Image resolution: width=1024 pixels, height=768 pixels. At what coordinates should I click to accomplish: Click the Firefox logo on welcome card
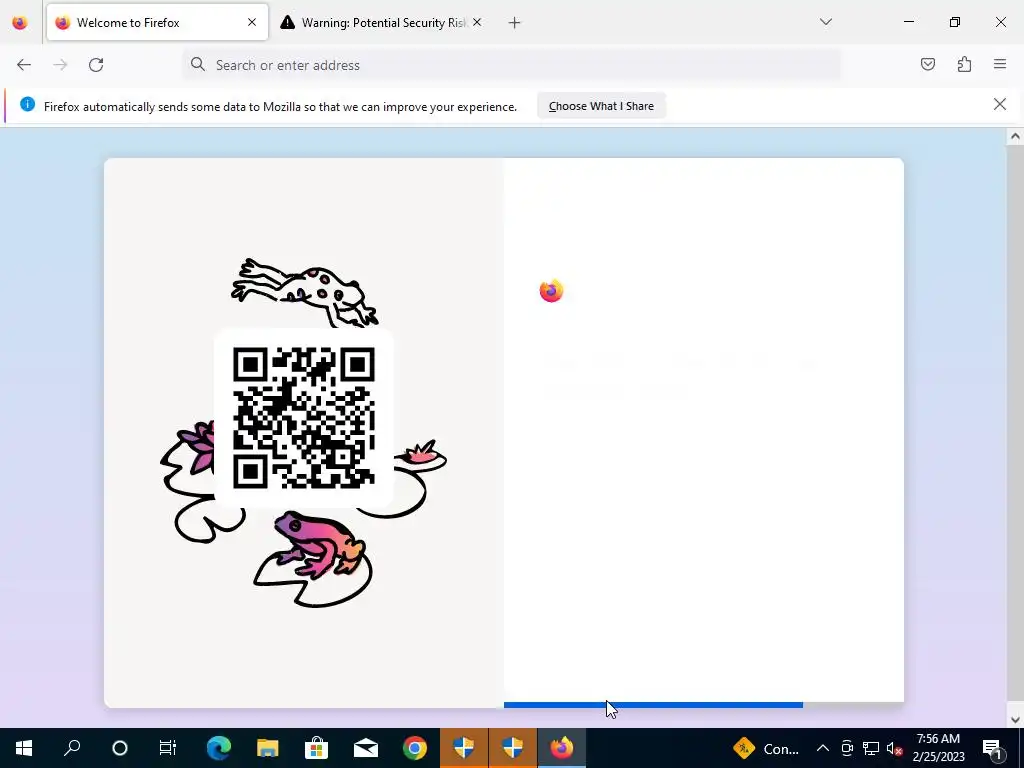(x=551, y=291)
